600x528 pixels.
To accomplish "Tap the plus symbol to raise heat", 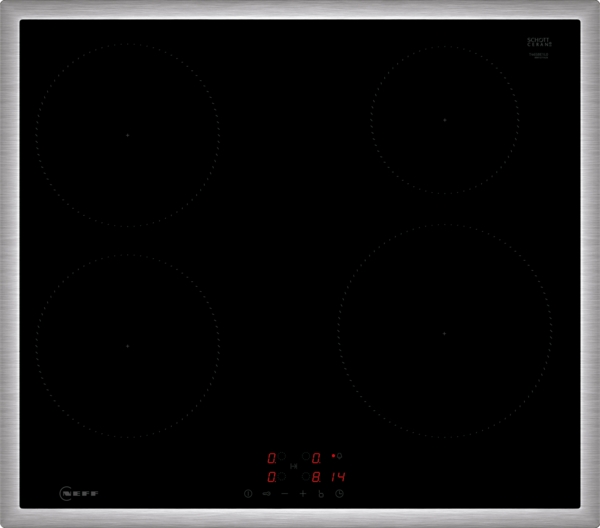I will [303, 494].
